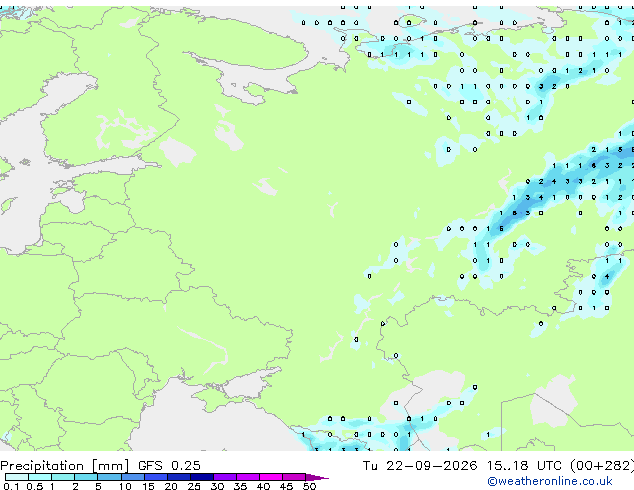Click the (00+282) forecast offset label

pyautogui.click(x=602, y=466)
